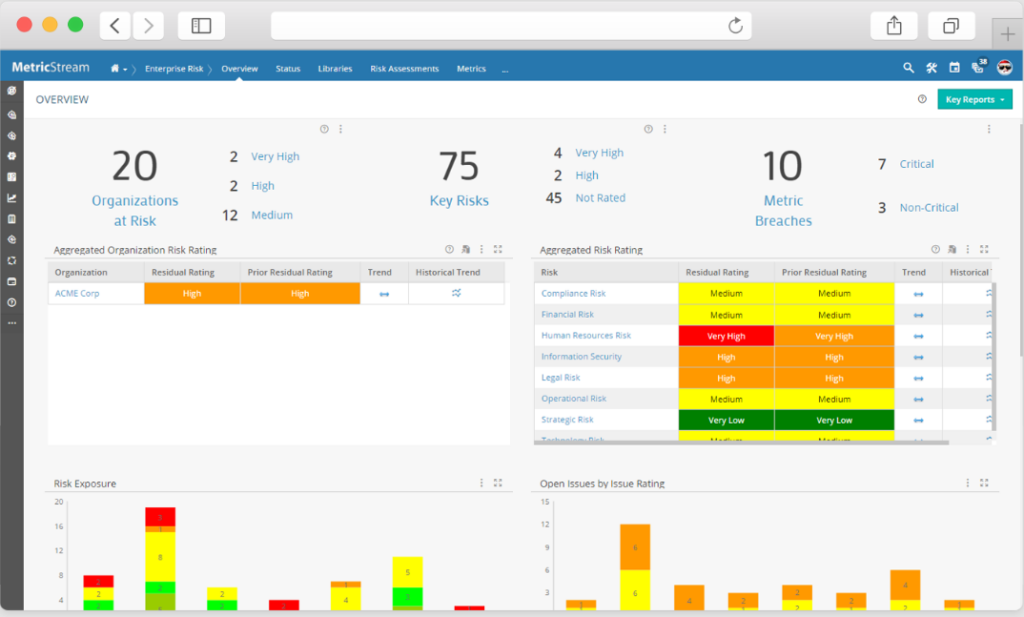This screenshot has height=617, width=1024.
Task: Click the red Very High rating cell for Human Resources Risk
Action: pos(726,335)
